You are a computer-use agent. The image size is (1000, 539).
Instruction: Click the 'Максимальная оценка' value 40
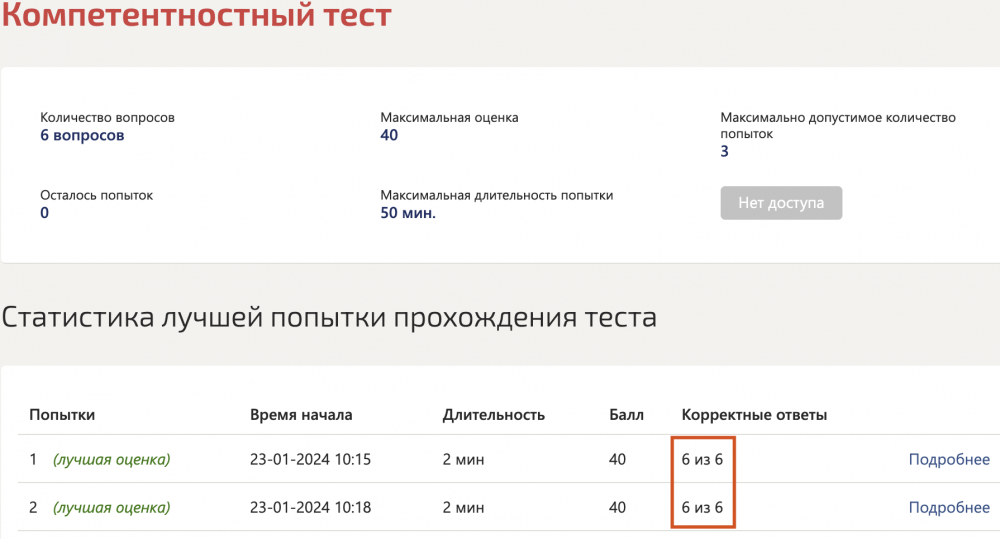(389, 135)
